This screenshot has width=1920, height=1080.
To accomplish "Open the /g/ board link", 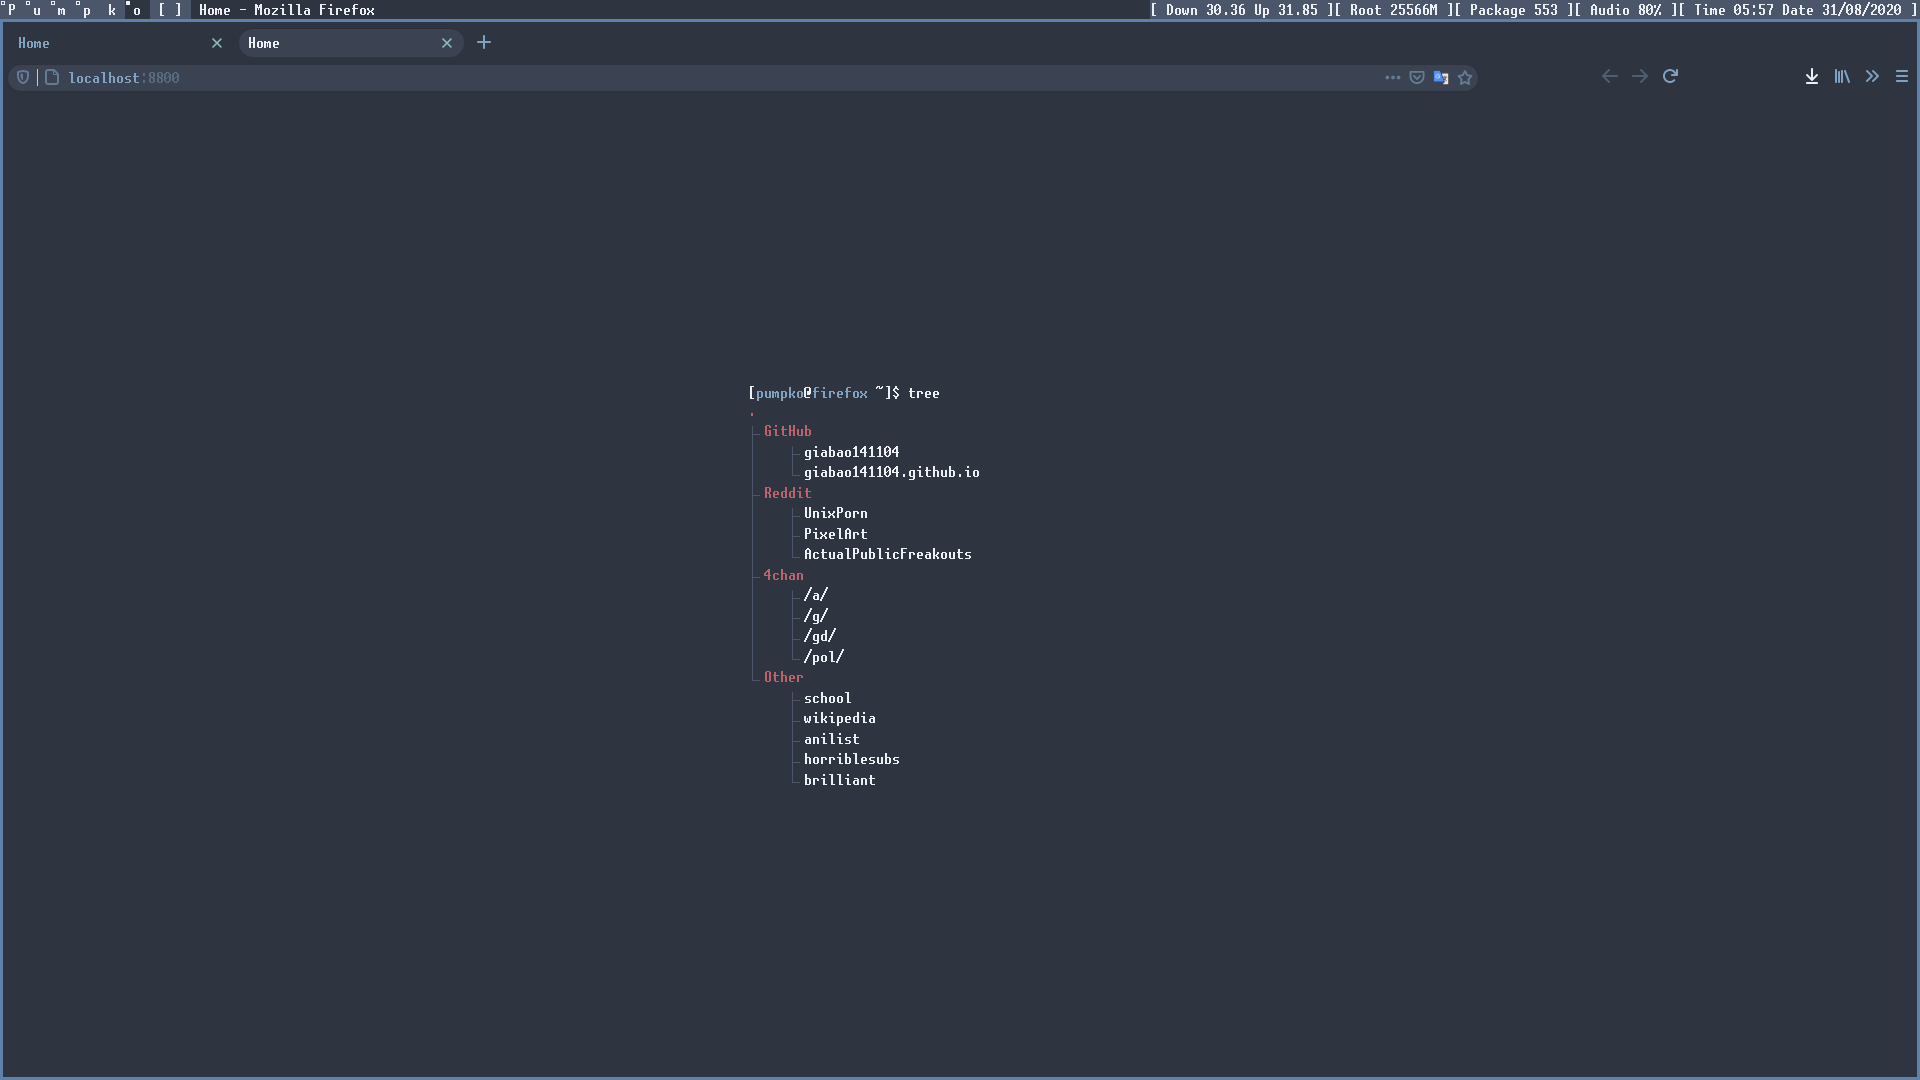I will point(815,616).
